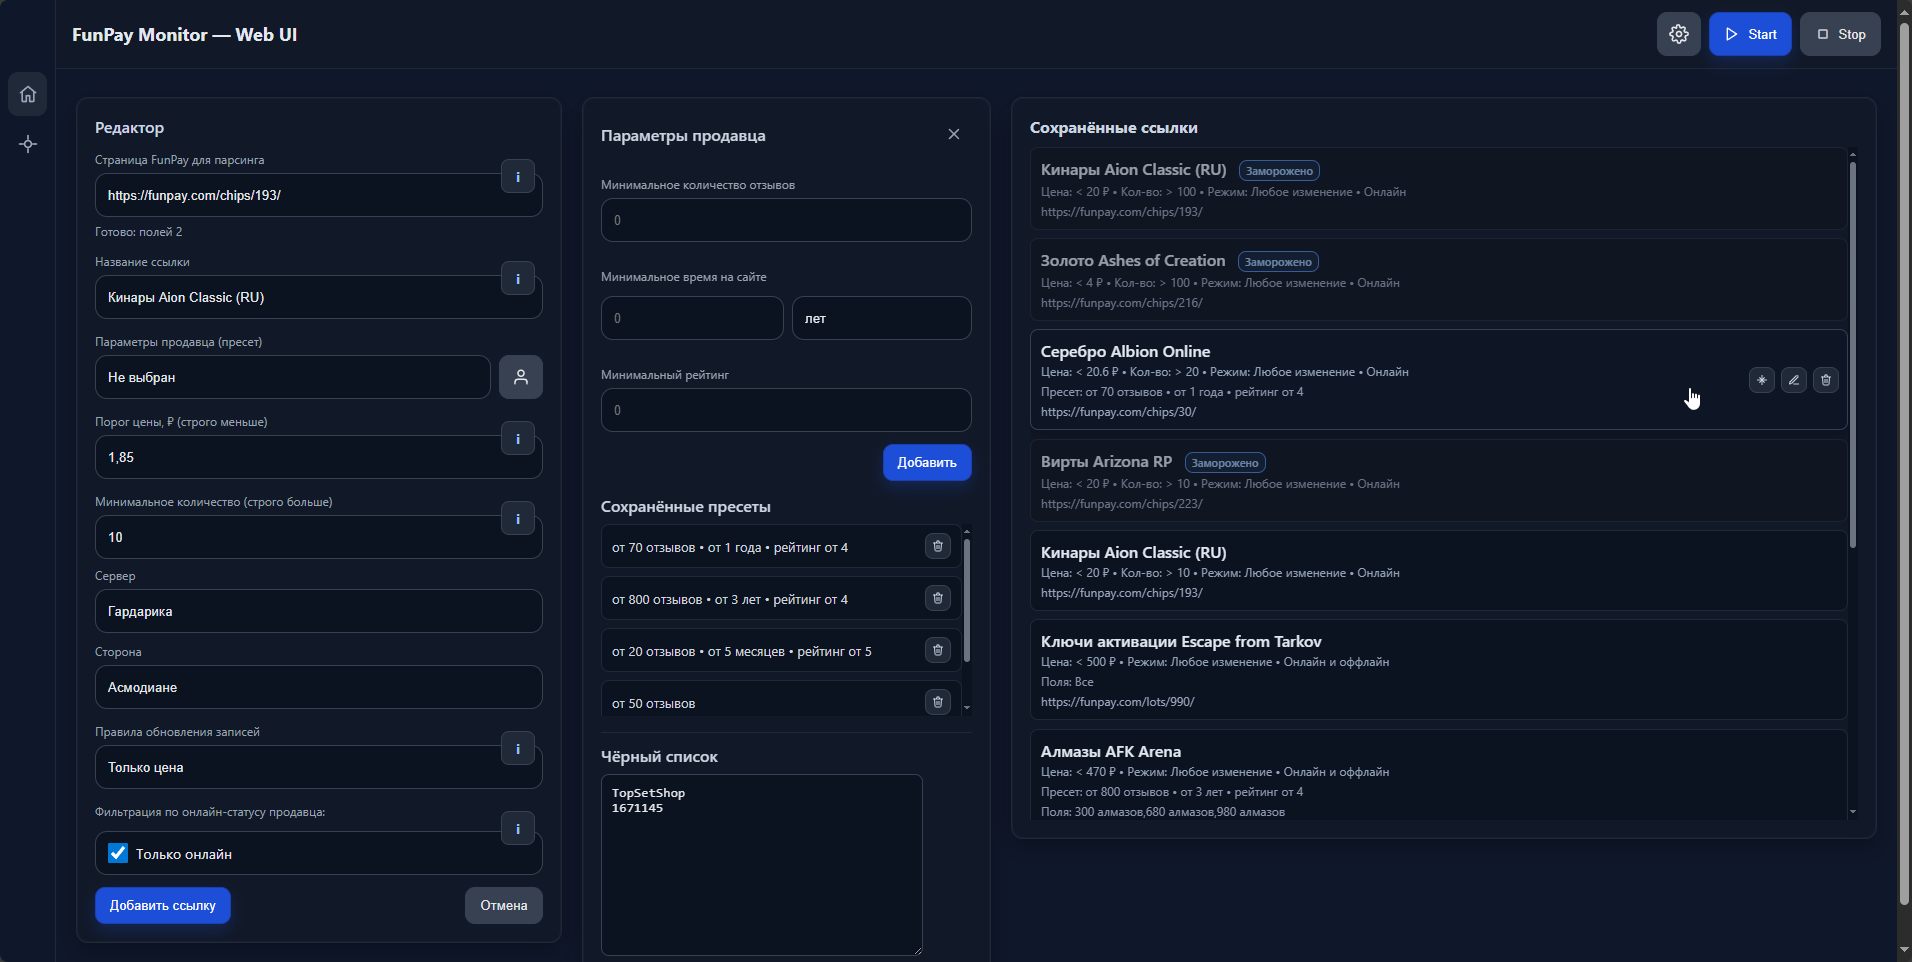Show info for price threshold field

pos(517,438)
